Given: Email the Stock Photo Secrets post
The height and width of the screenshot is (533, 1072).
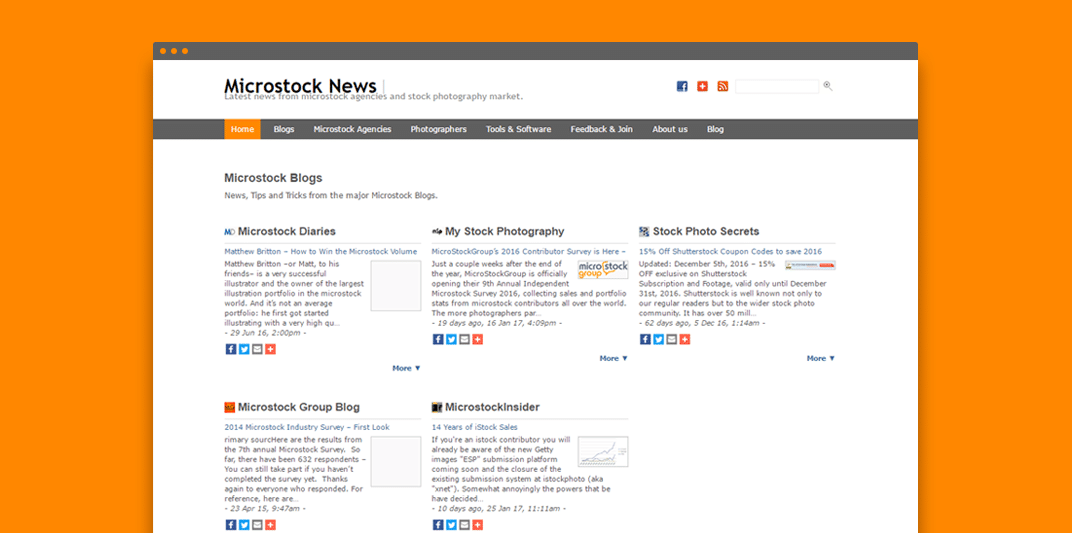Looking at the screenshot, I should tap(671, 340).
